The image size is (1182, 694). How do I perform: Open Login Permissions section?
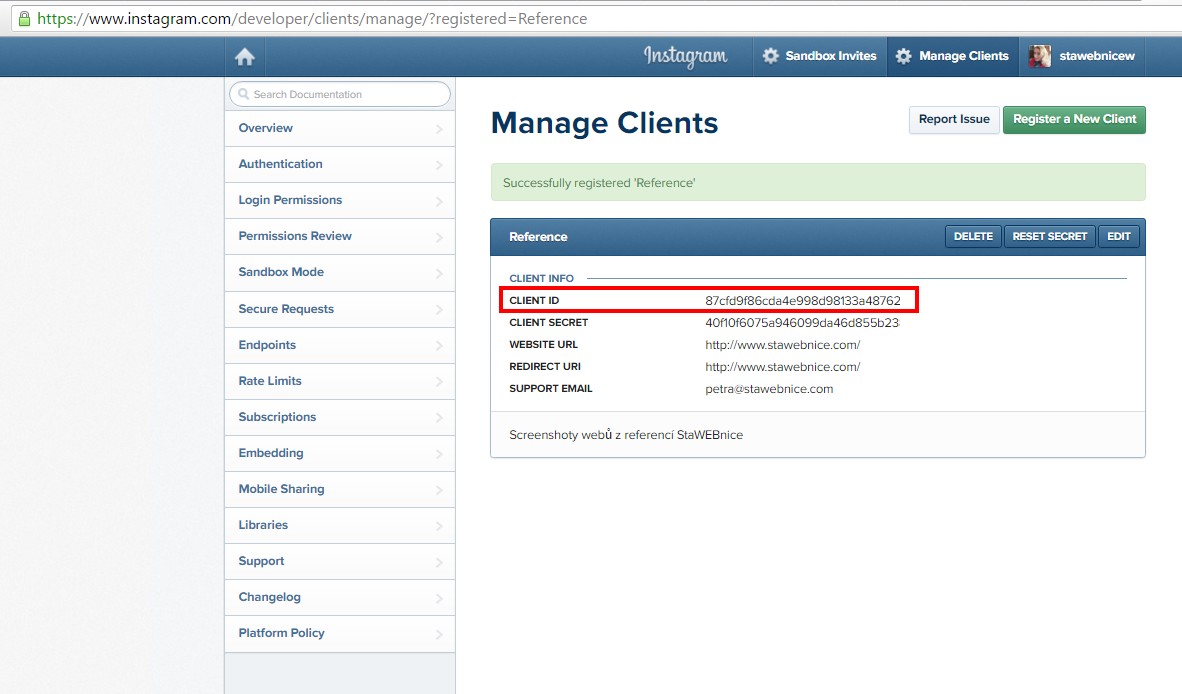coord(340,200)
